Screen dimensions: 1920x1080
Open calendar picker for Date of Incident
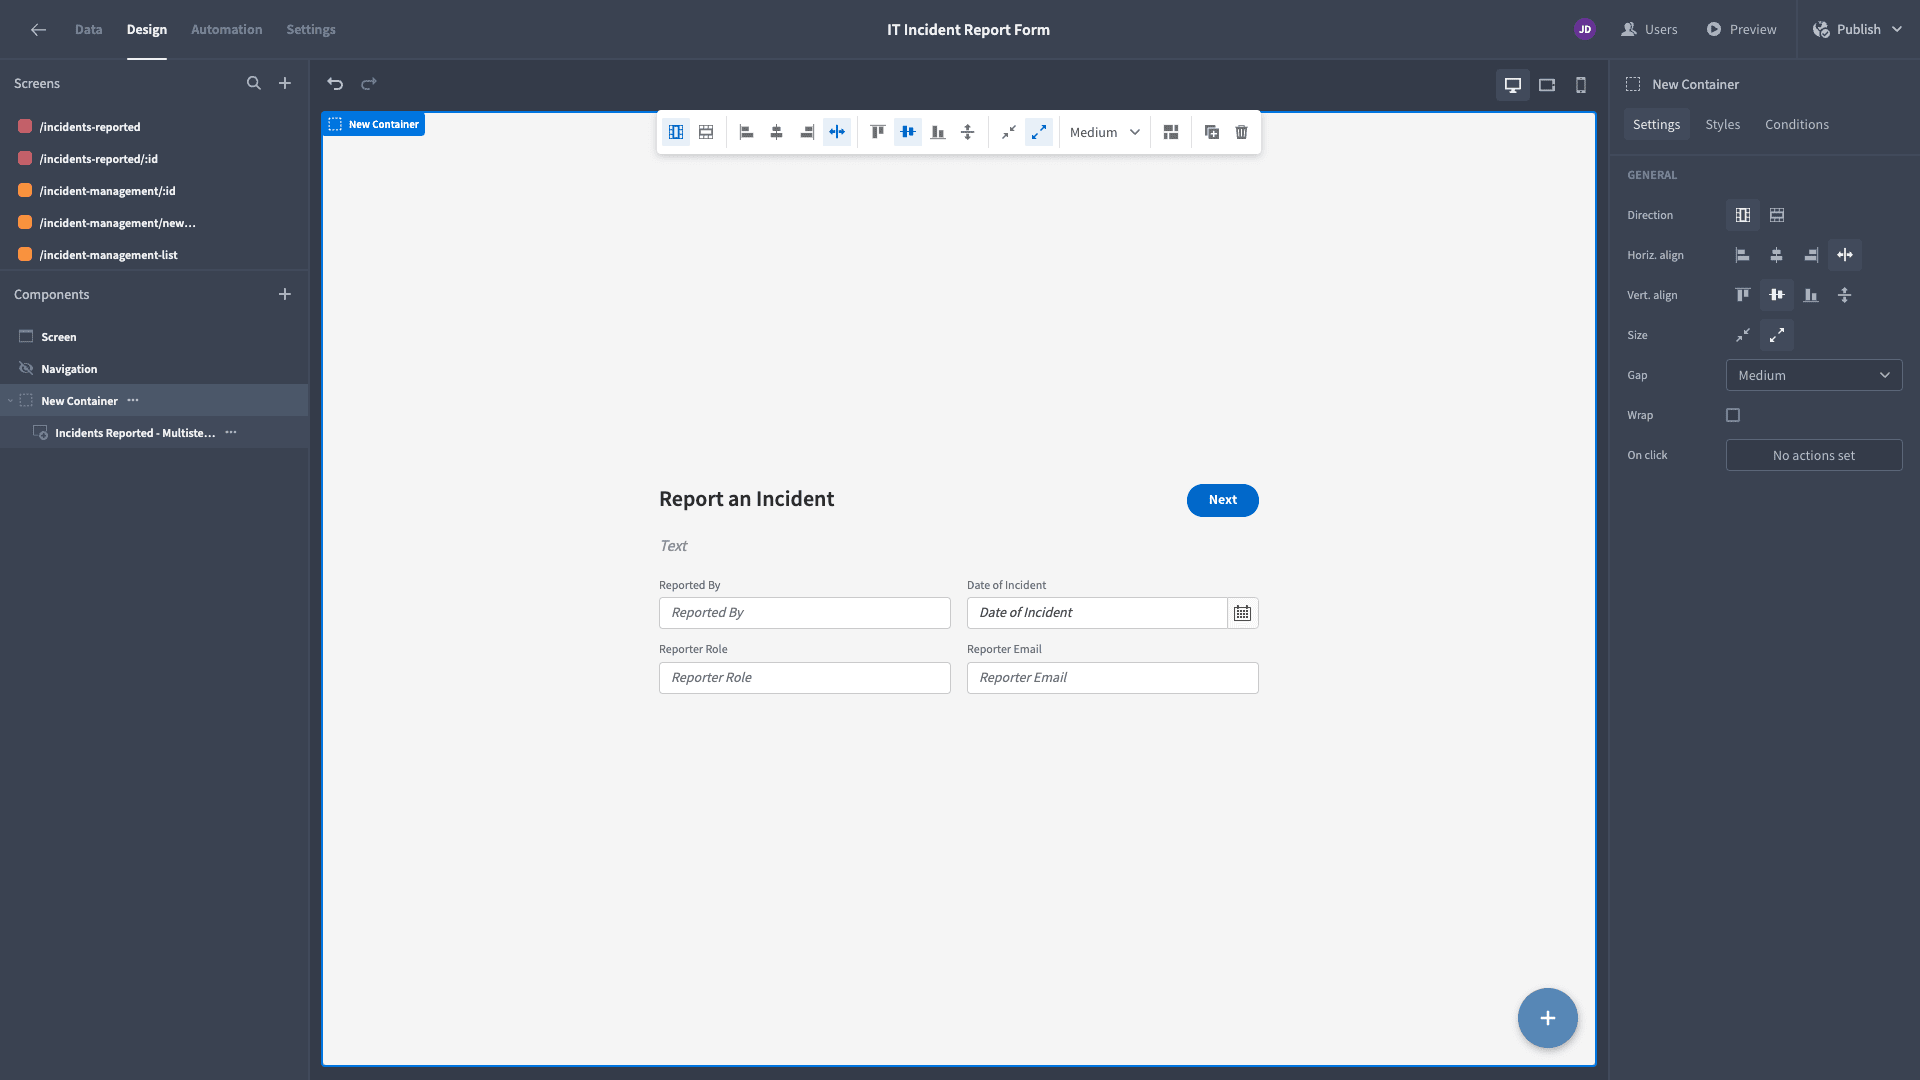click(x=1242, y=613)
